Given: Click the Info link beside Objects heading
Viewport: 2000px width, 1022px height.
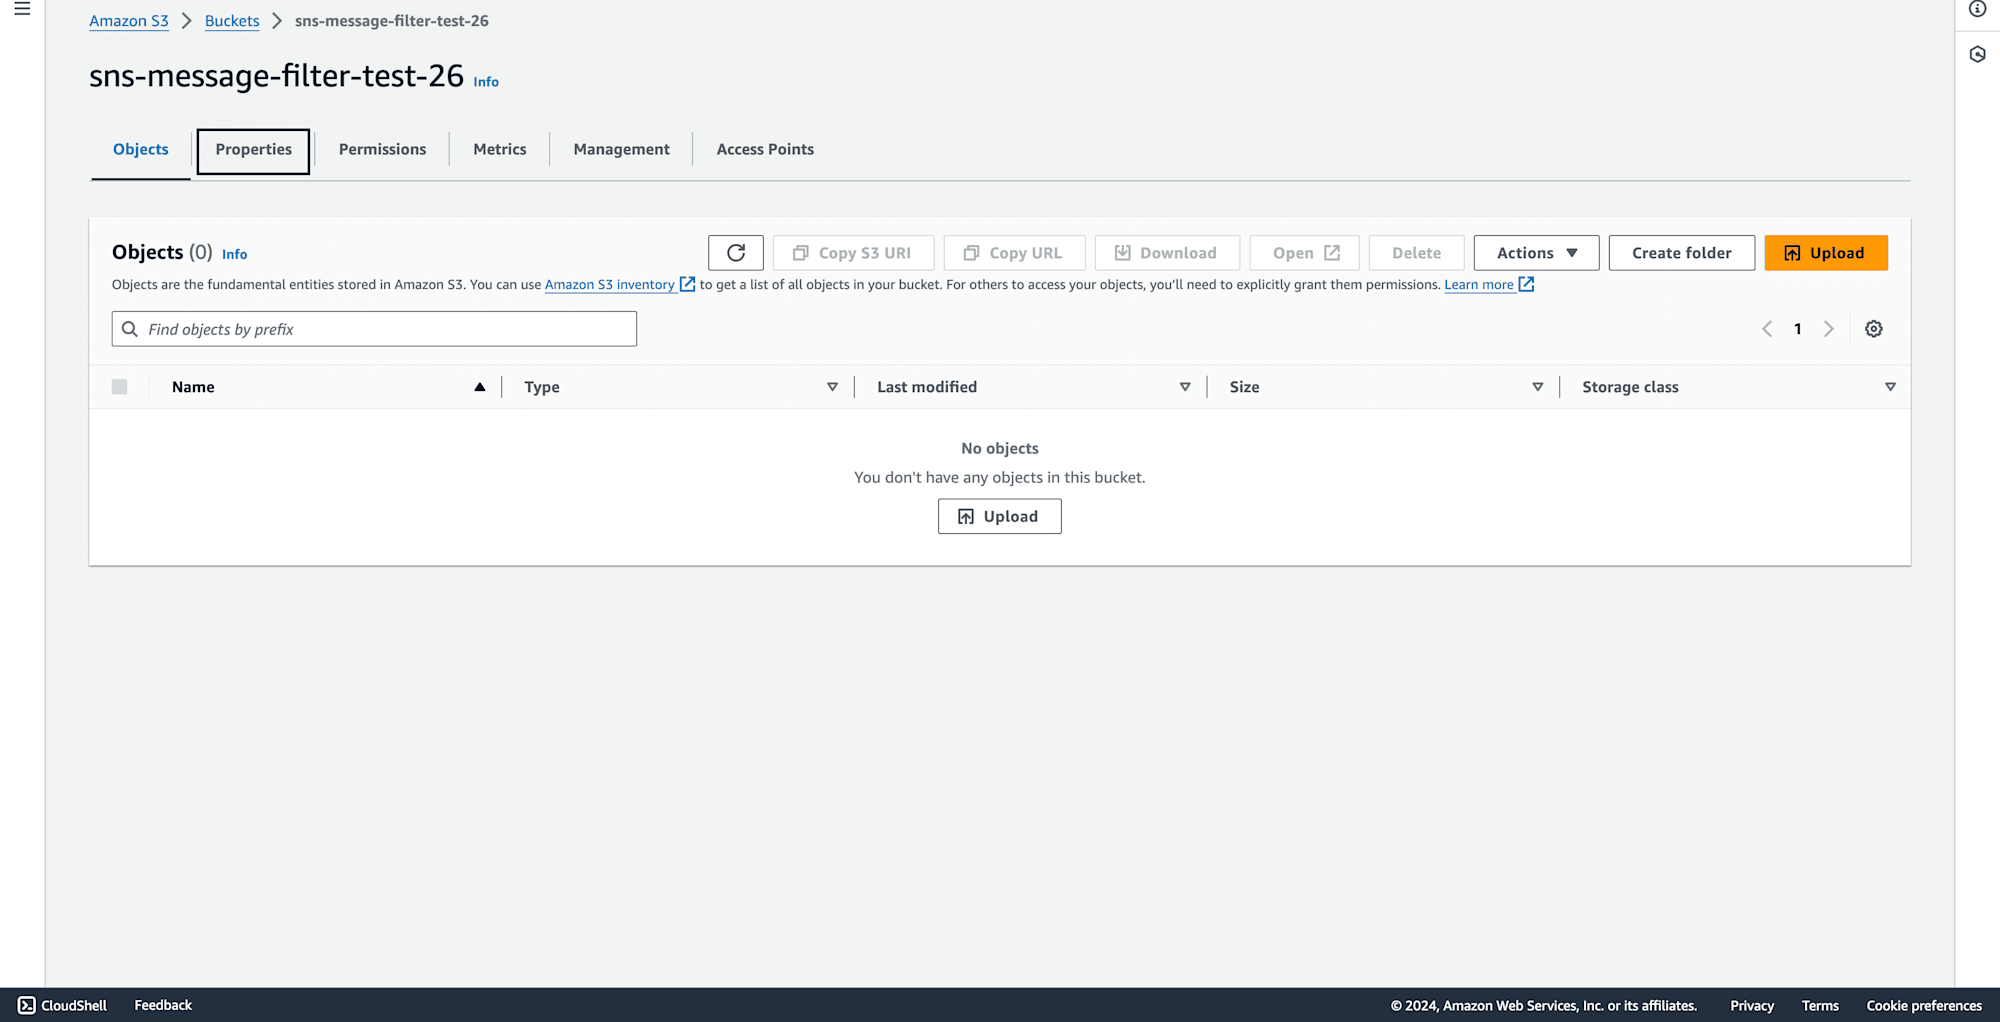Looking at the screenshot, I should tap(234, 254).
